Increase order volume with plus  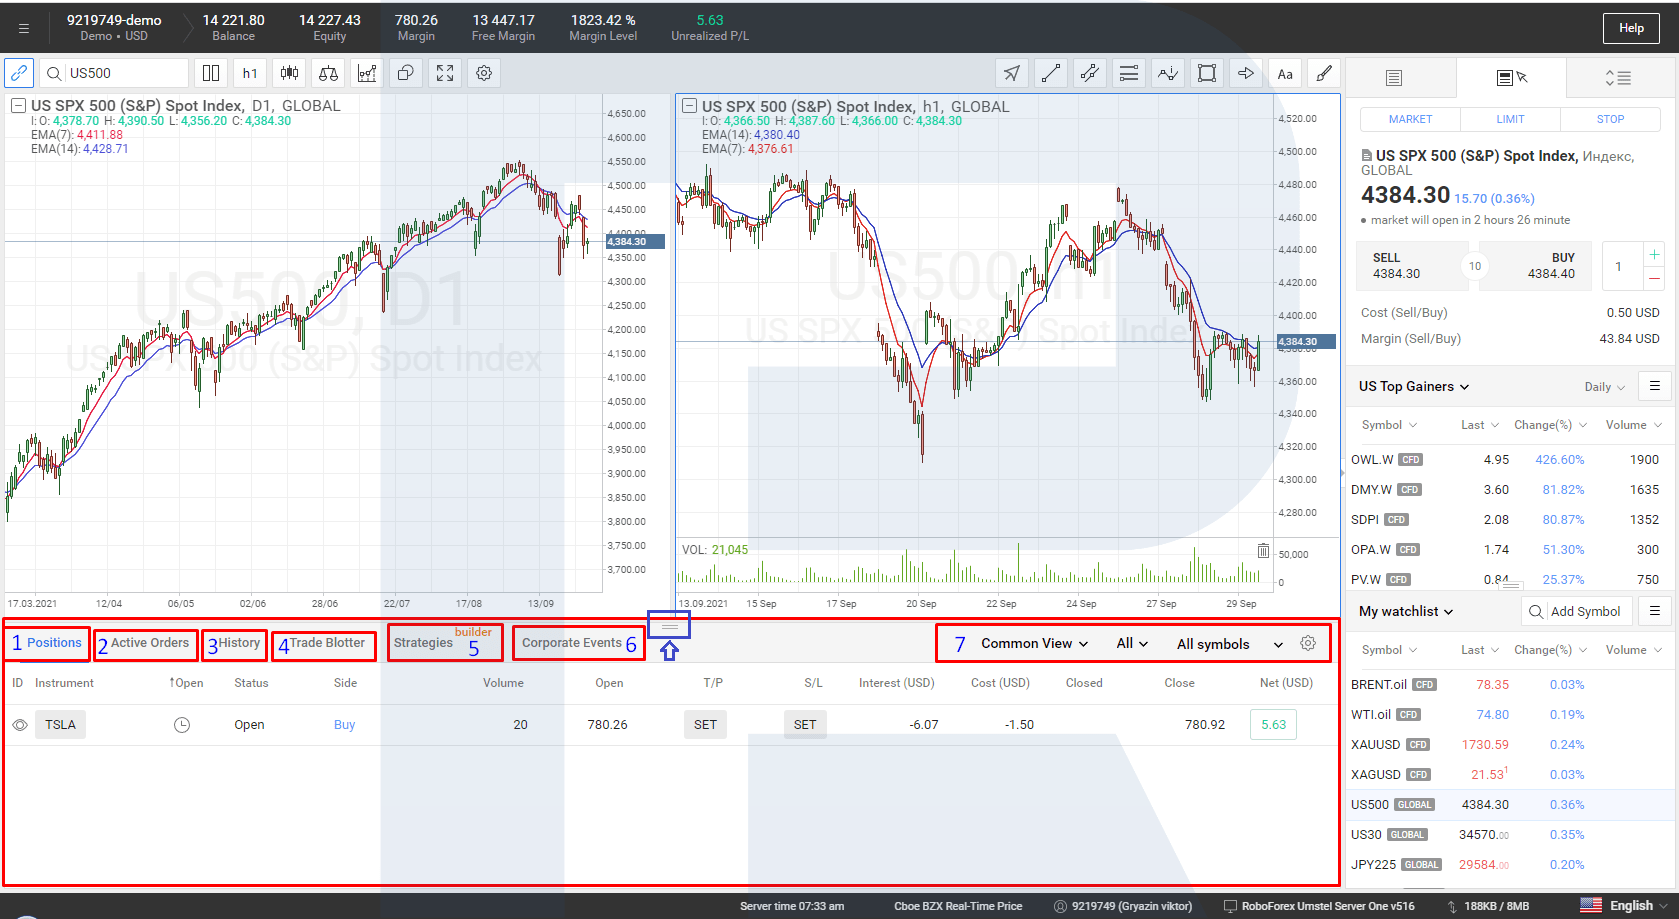point(1654,254)
